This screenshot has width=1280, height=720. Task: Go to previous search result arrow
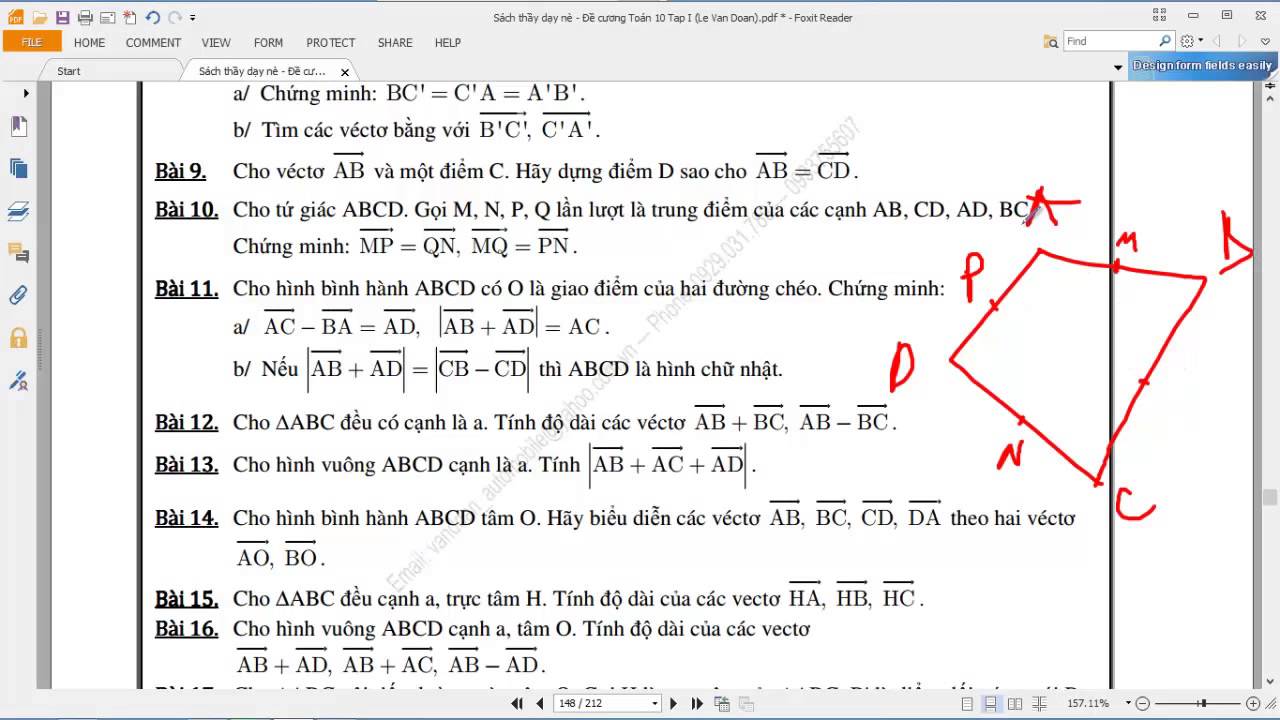coord(1217,41)
